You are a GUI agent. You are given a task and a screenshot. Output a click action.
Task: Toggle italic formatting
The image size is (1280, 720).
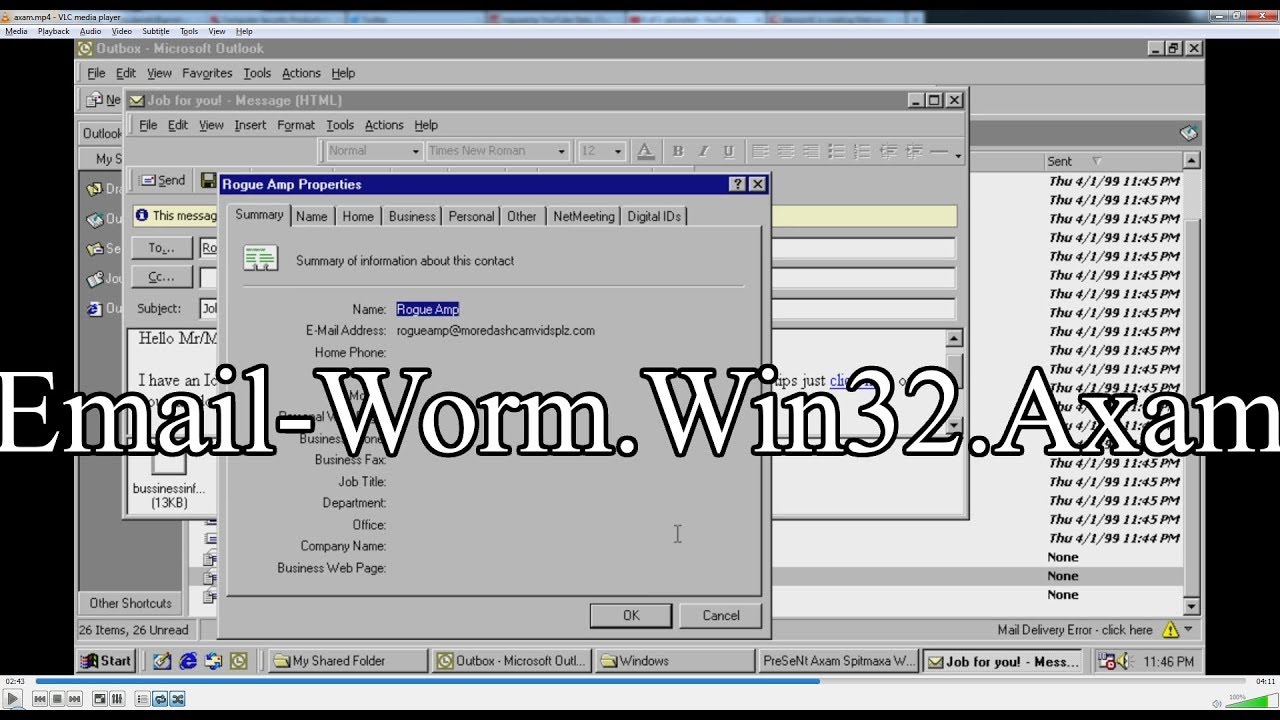coord(703,151)
